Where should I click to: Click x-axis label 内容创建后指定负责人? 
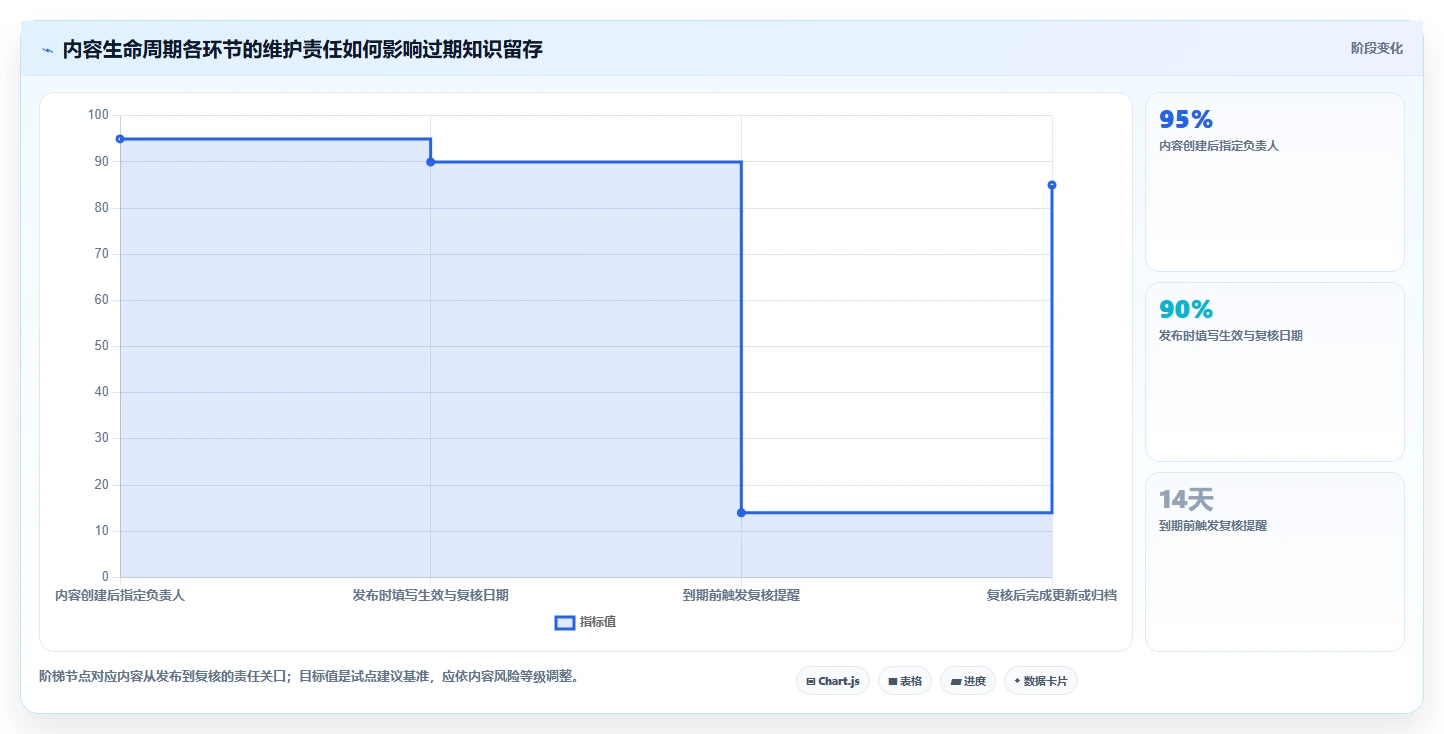tap(120, 595)
